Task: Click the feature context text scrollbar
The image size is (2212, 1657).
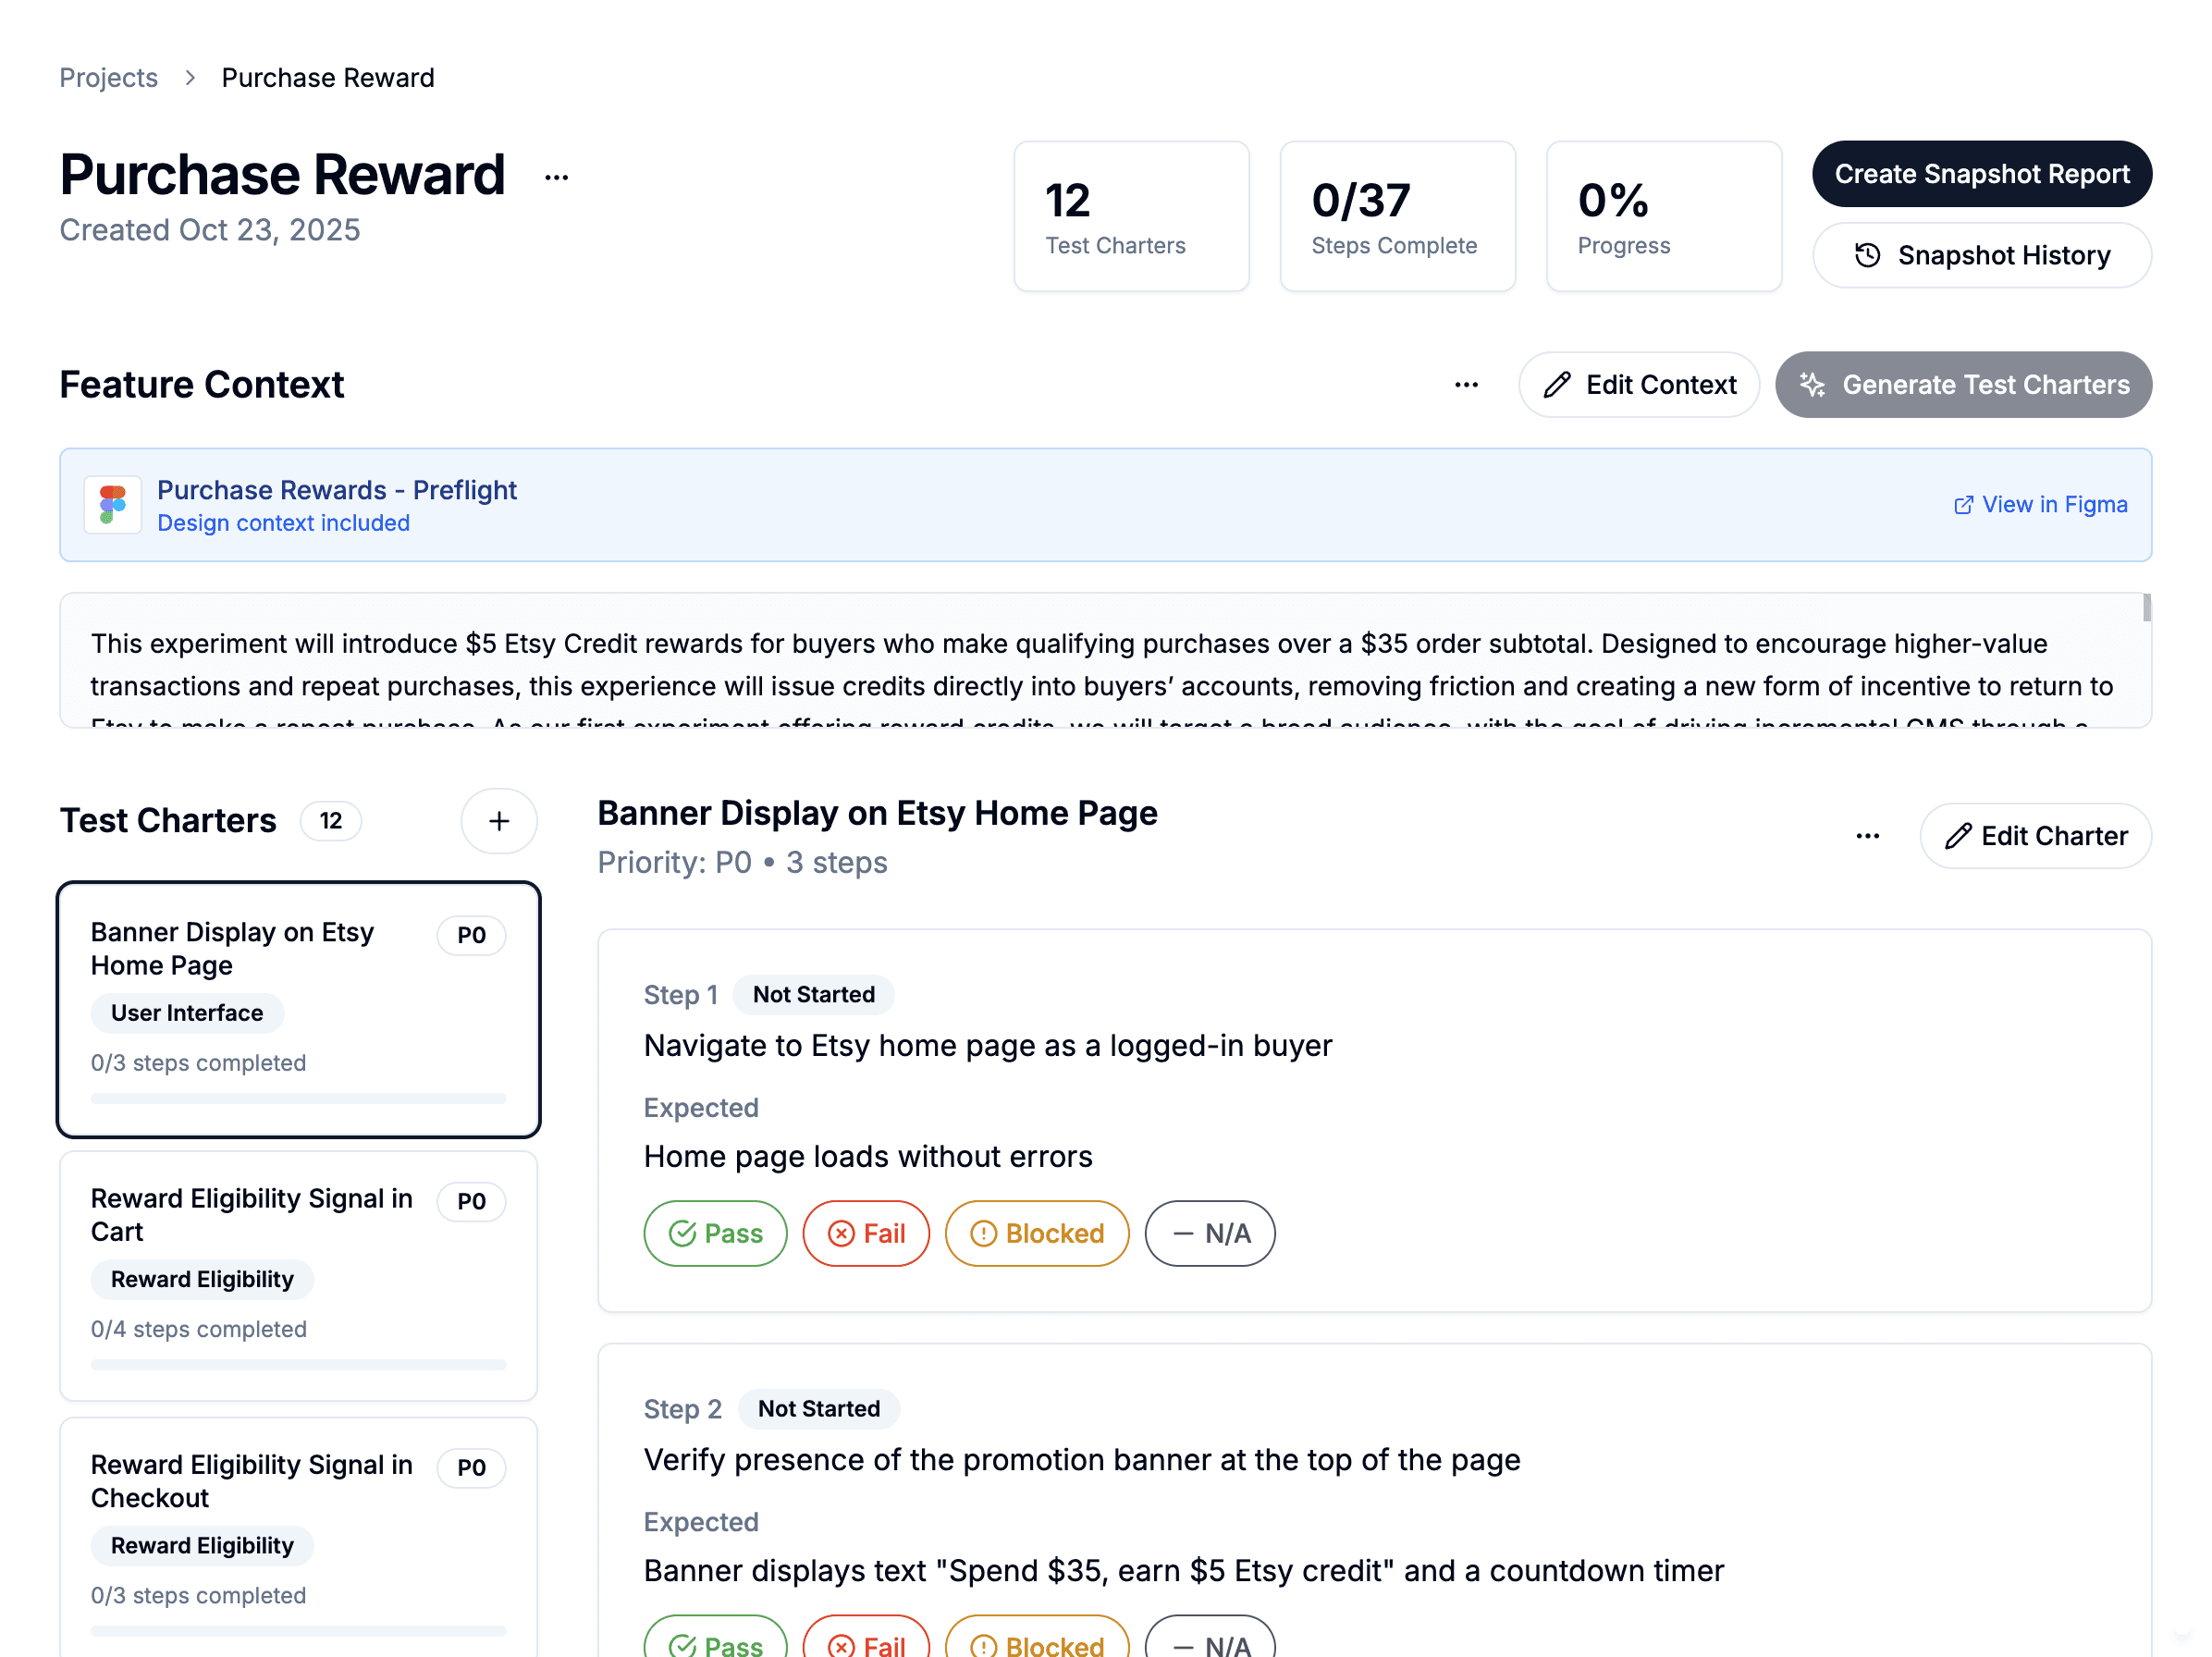Action: click(x=2146, y=608)
